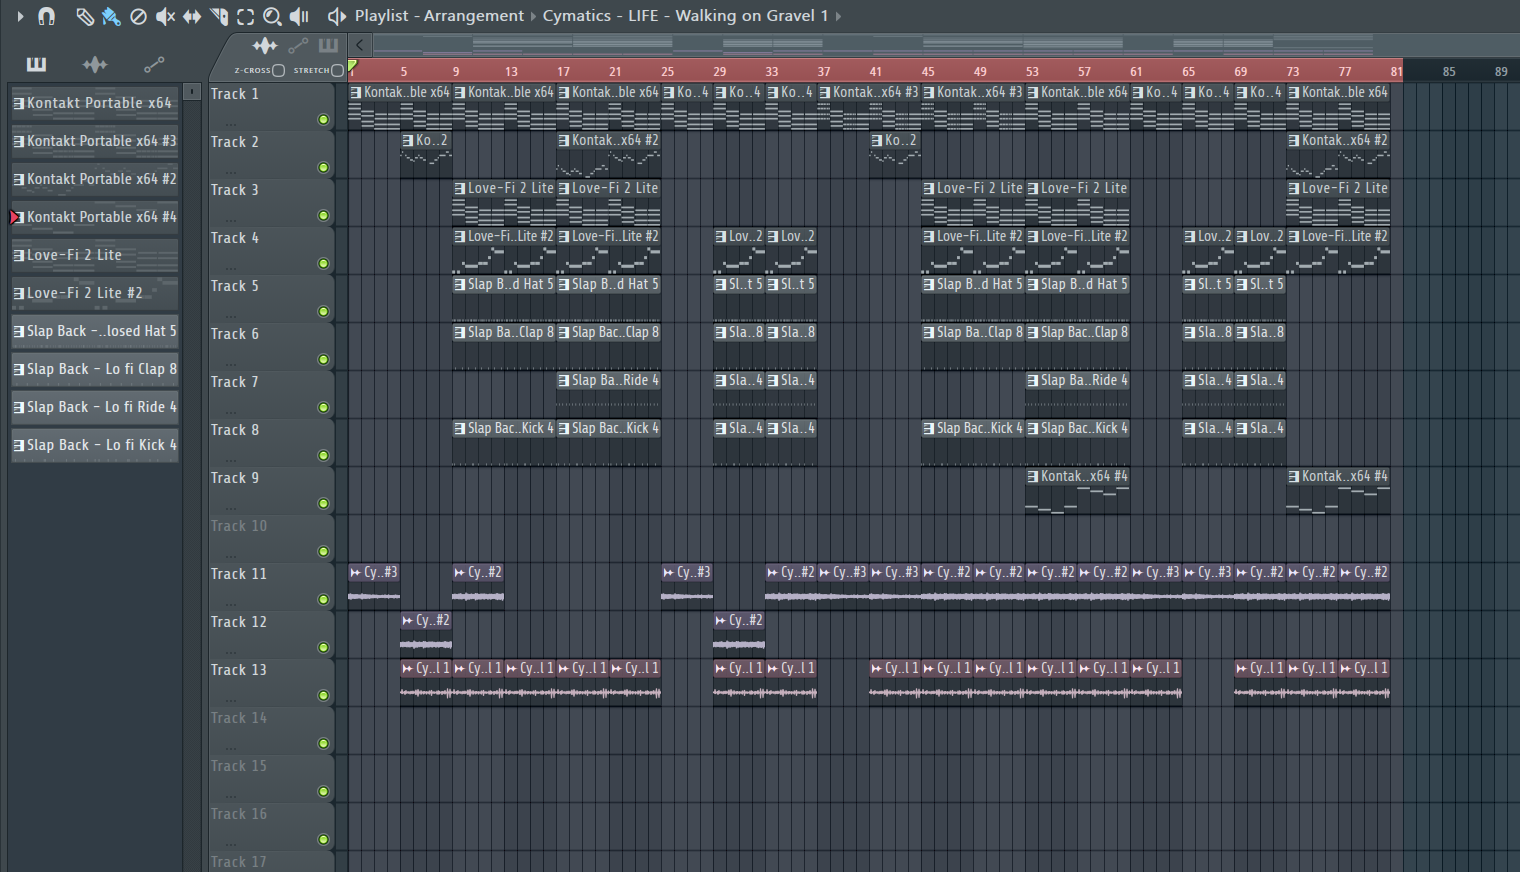Select Slap Back - Lo fi Clap 8 pattern
The width and height of the screenshot is (1520, 872).
tap(95, 369)
